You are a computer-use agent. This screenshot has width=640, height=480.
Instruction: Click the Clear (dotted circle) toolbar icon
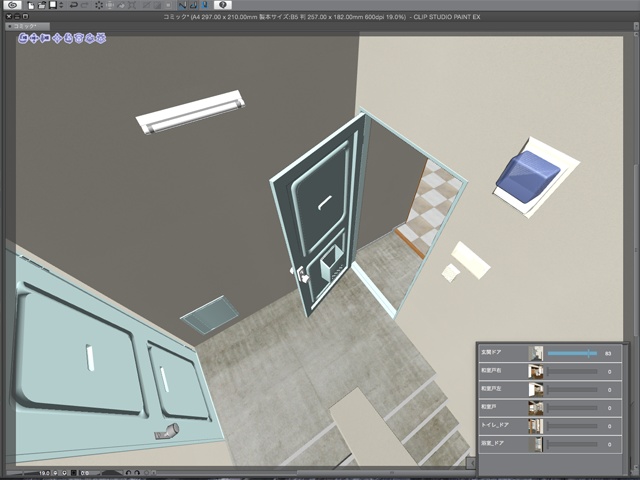pyautogui.click(x=99, y=5)
